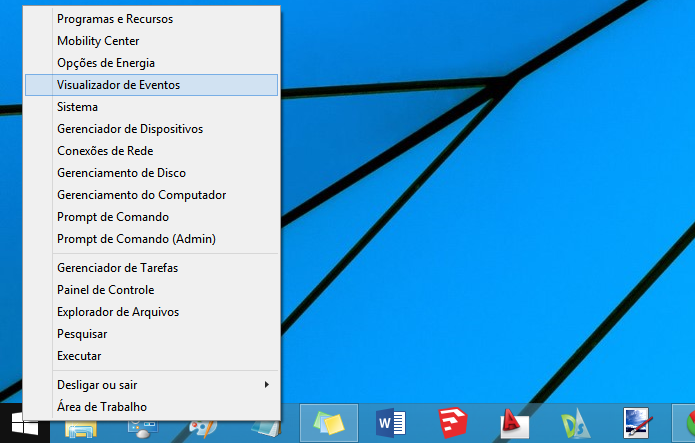695x443 pixels.
Task: Open Sticky Notes on the taskbar
Action: (329, 423)
